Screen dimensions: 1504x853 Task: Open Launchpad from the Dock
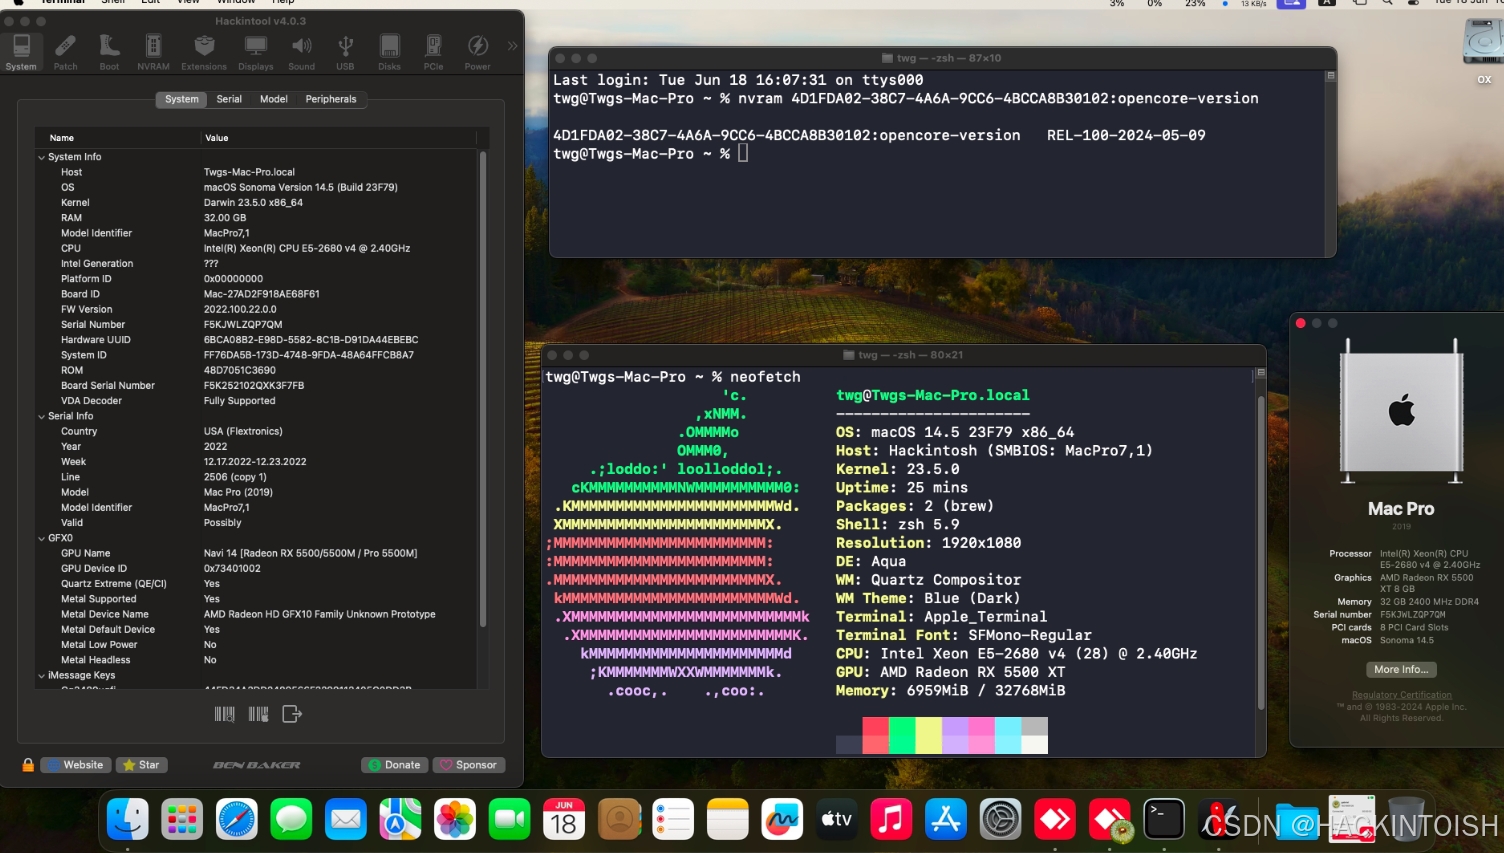(x=182, y=820)
